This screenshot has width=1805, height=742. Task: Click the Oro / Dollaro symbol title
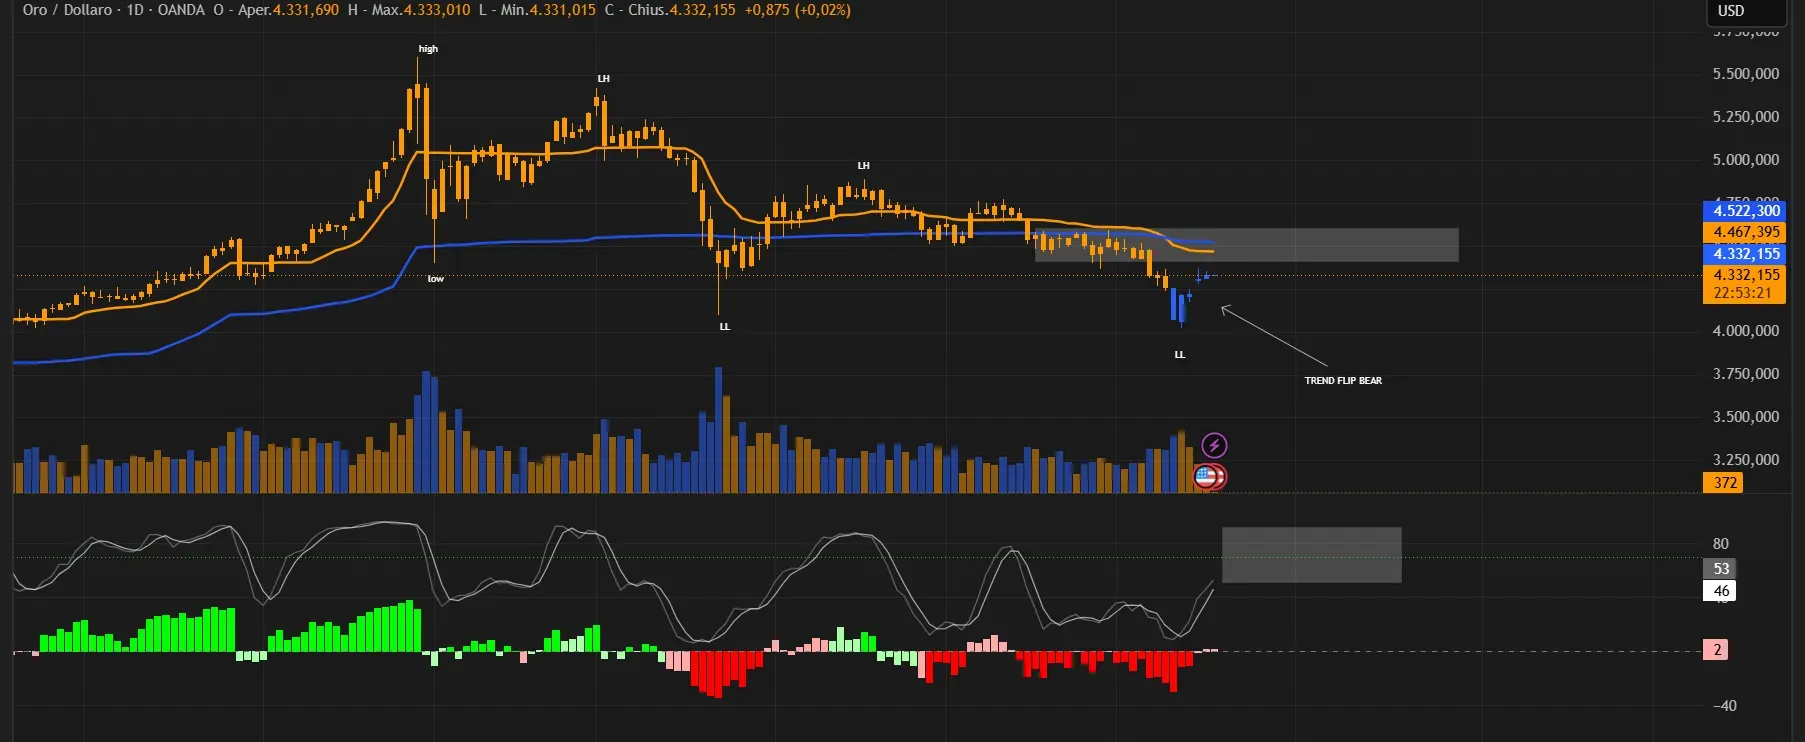[x=67, y=10]
